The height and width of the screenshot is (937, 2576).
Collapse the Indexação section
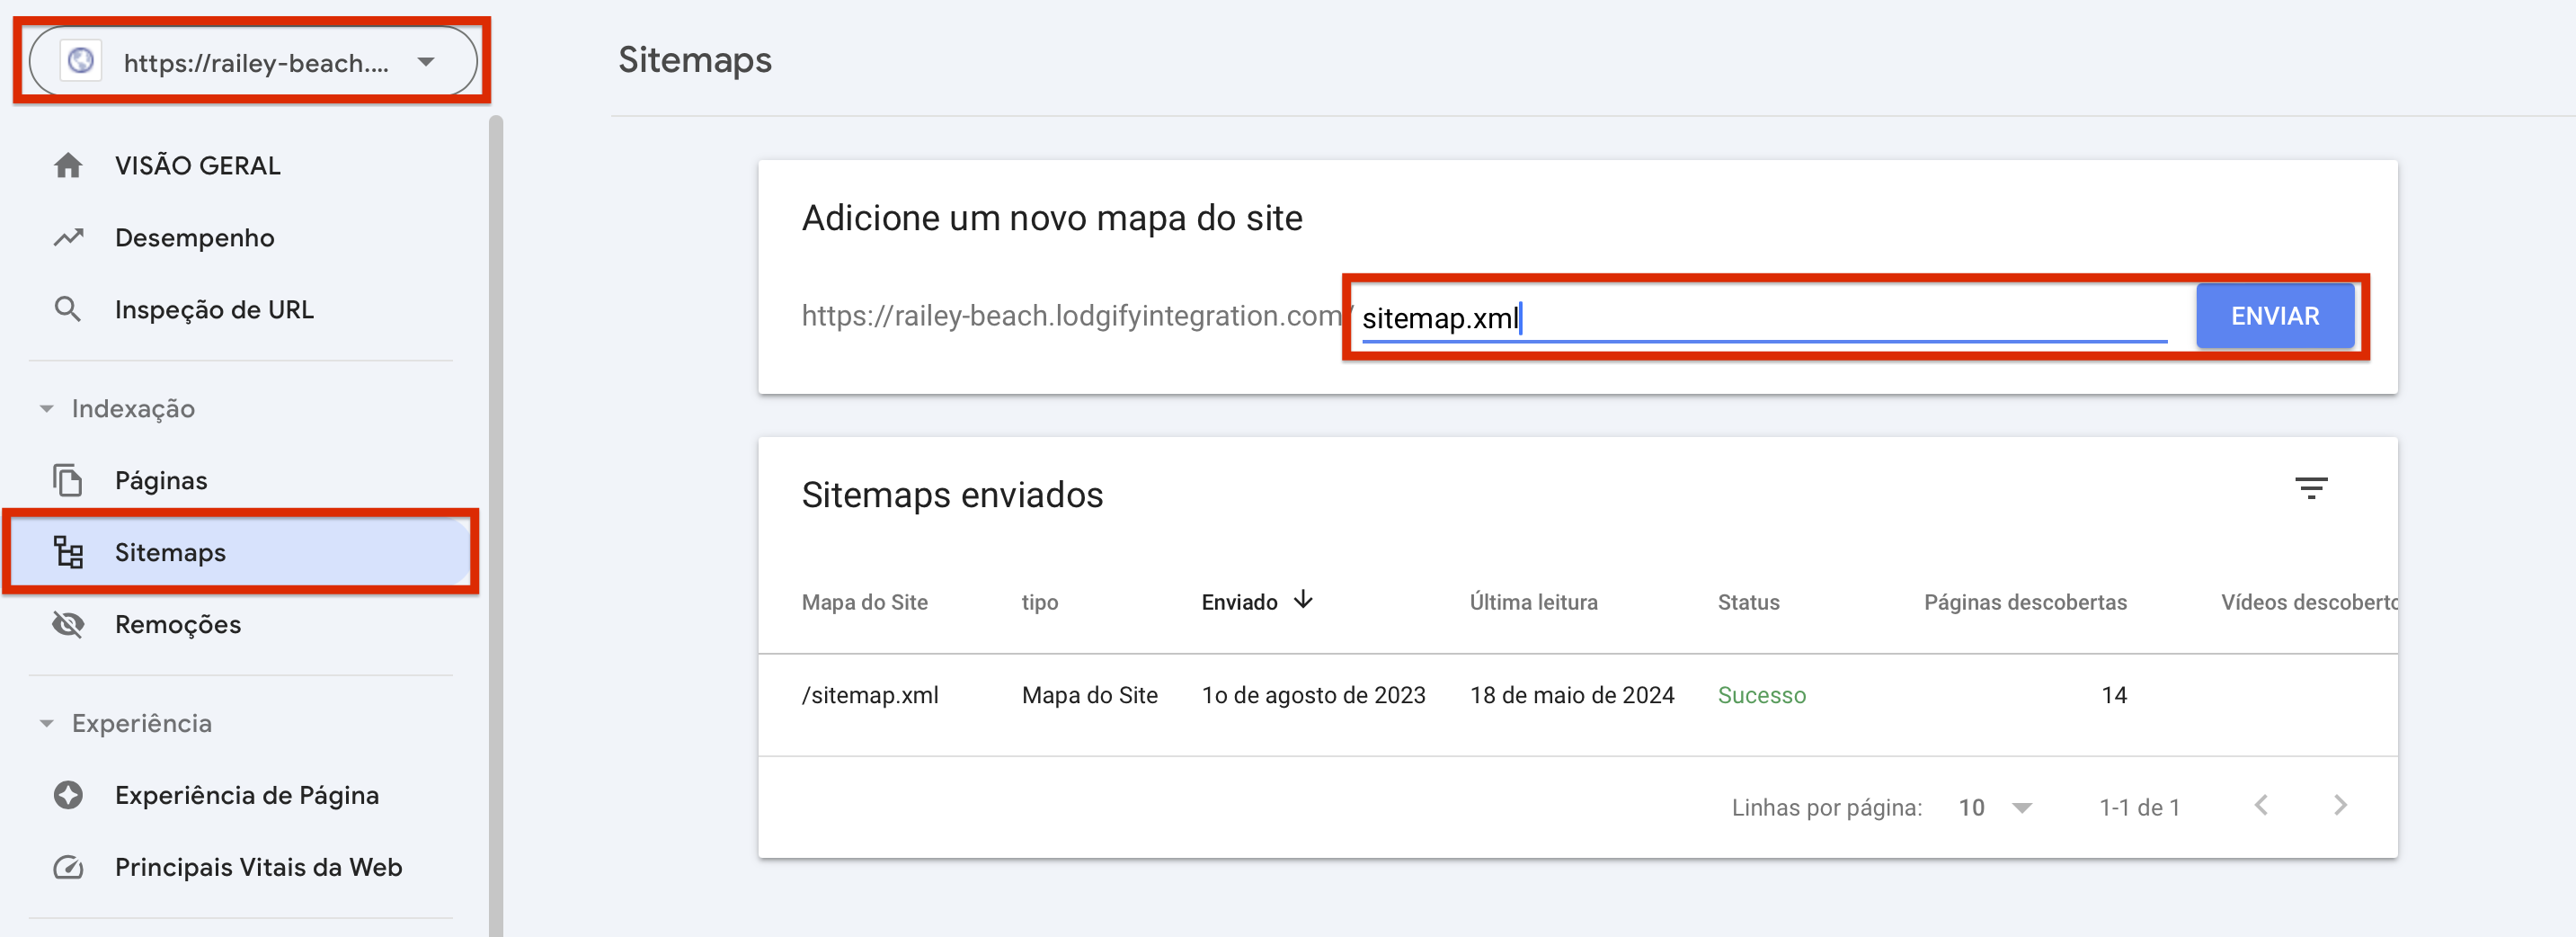46,408
